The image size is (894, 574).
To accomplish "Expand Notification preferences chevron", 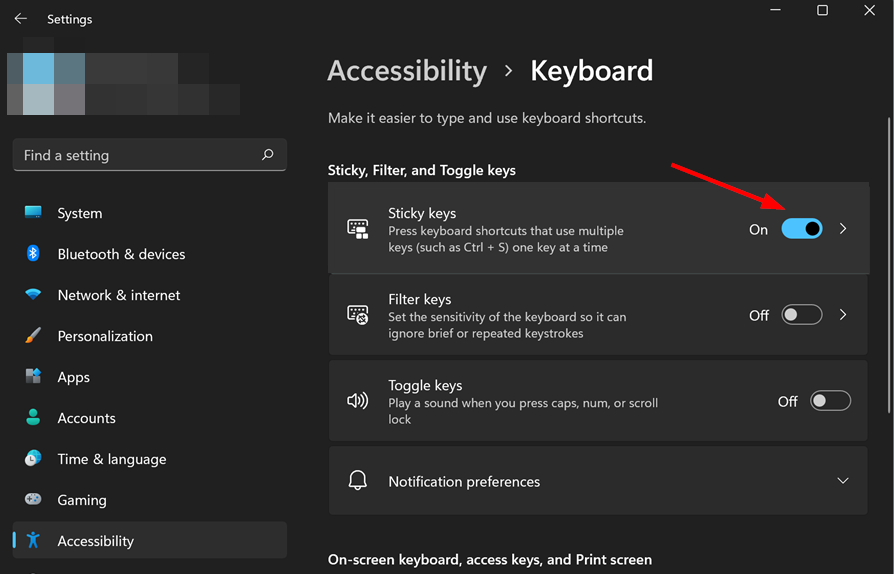I will click(x=843, y=481).
